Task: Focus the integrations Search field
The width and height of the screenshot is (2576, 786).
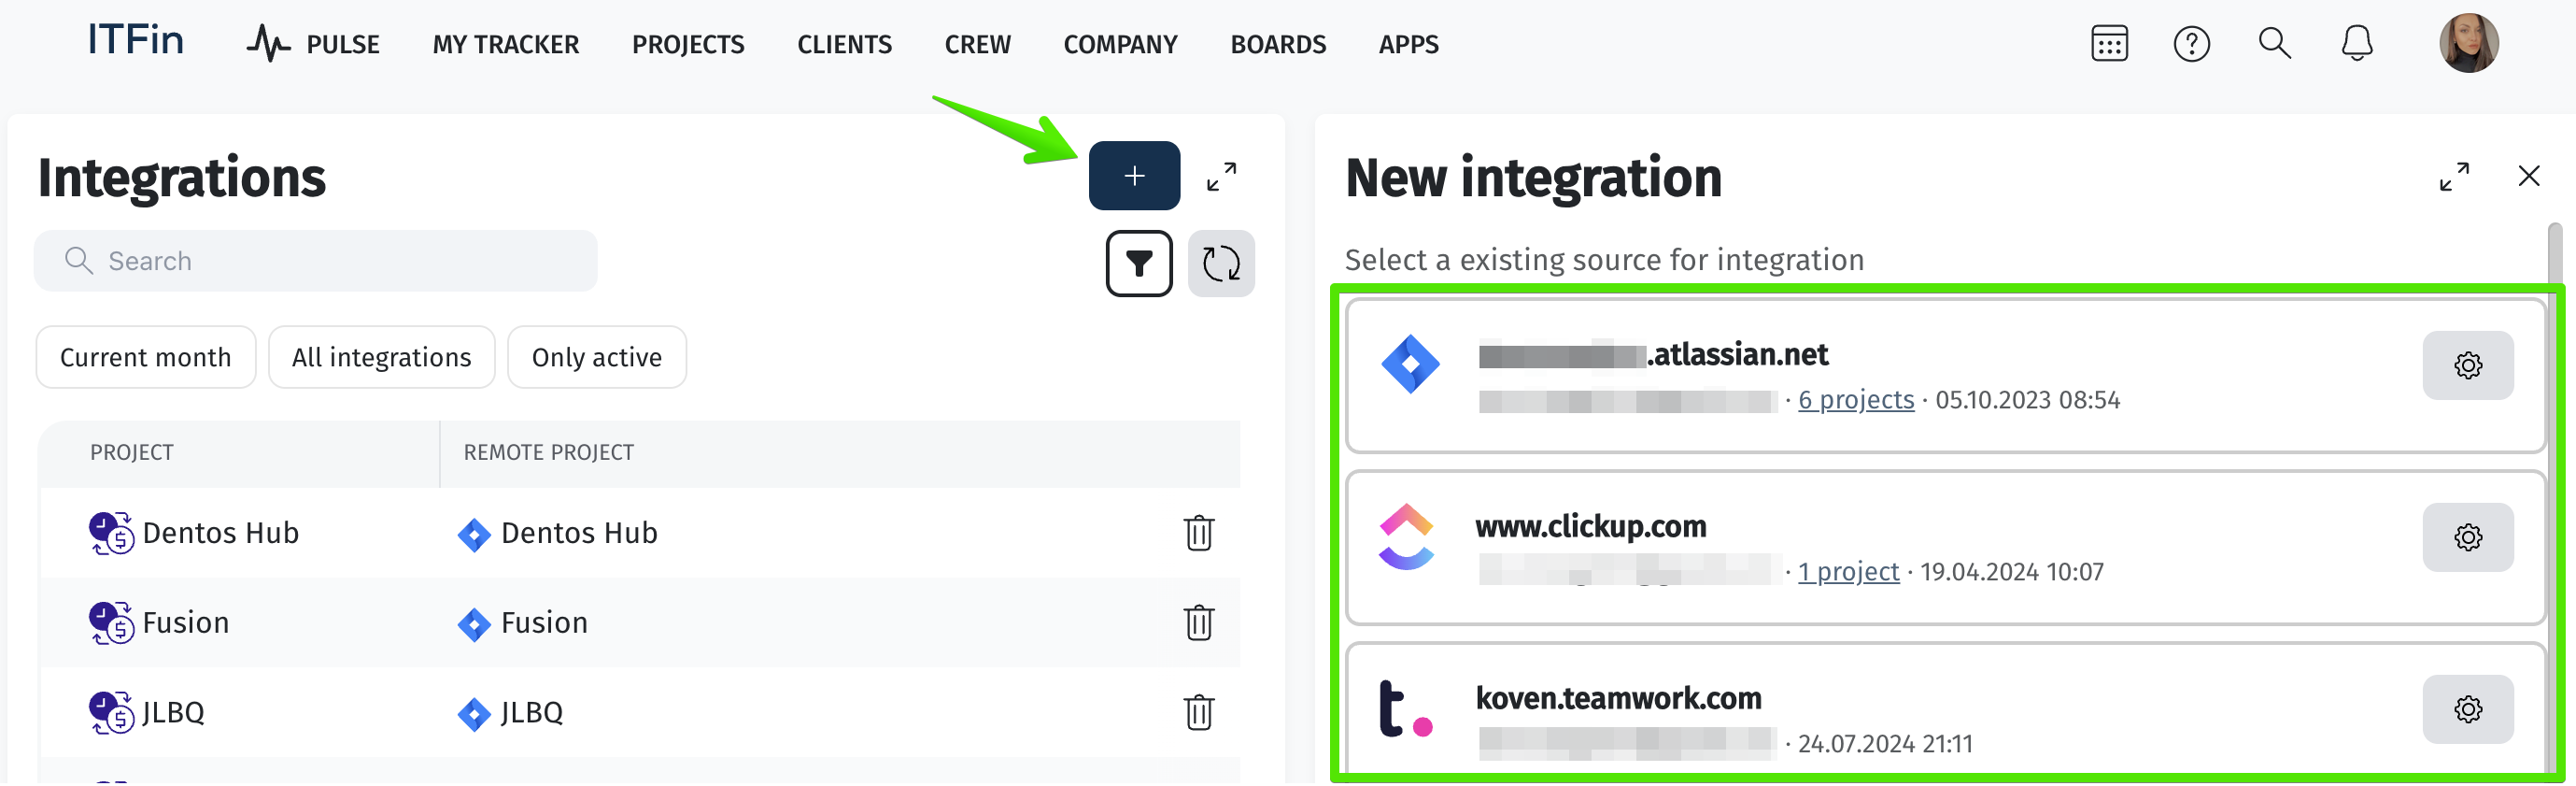Action: point(316,261)
